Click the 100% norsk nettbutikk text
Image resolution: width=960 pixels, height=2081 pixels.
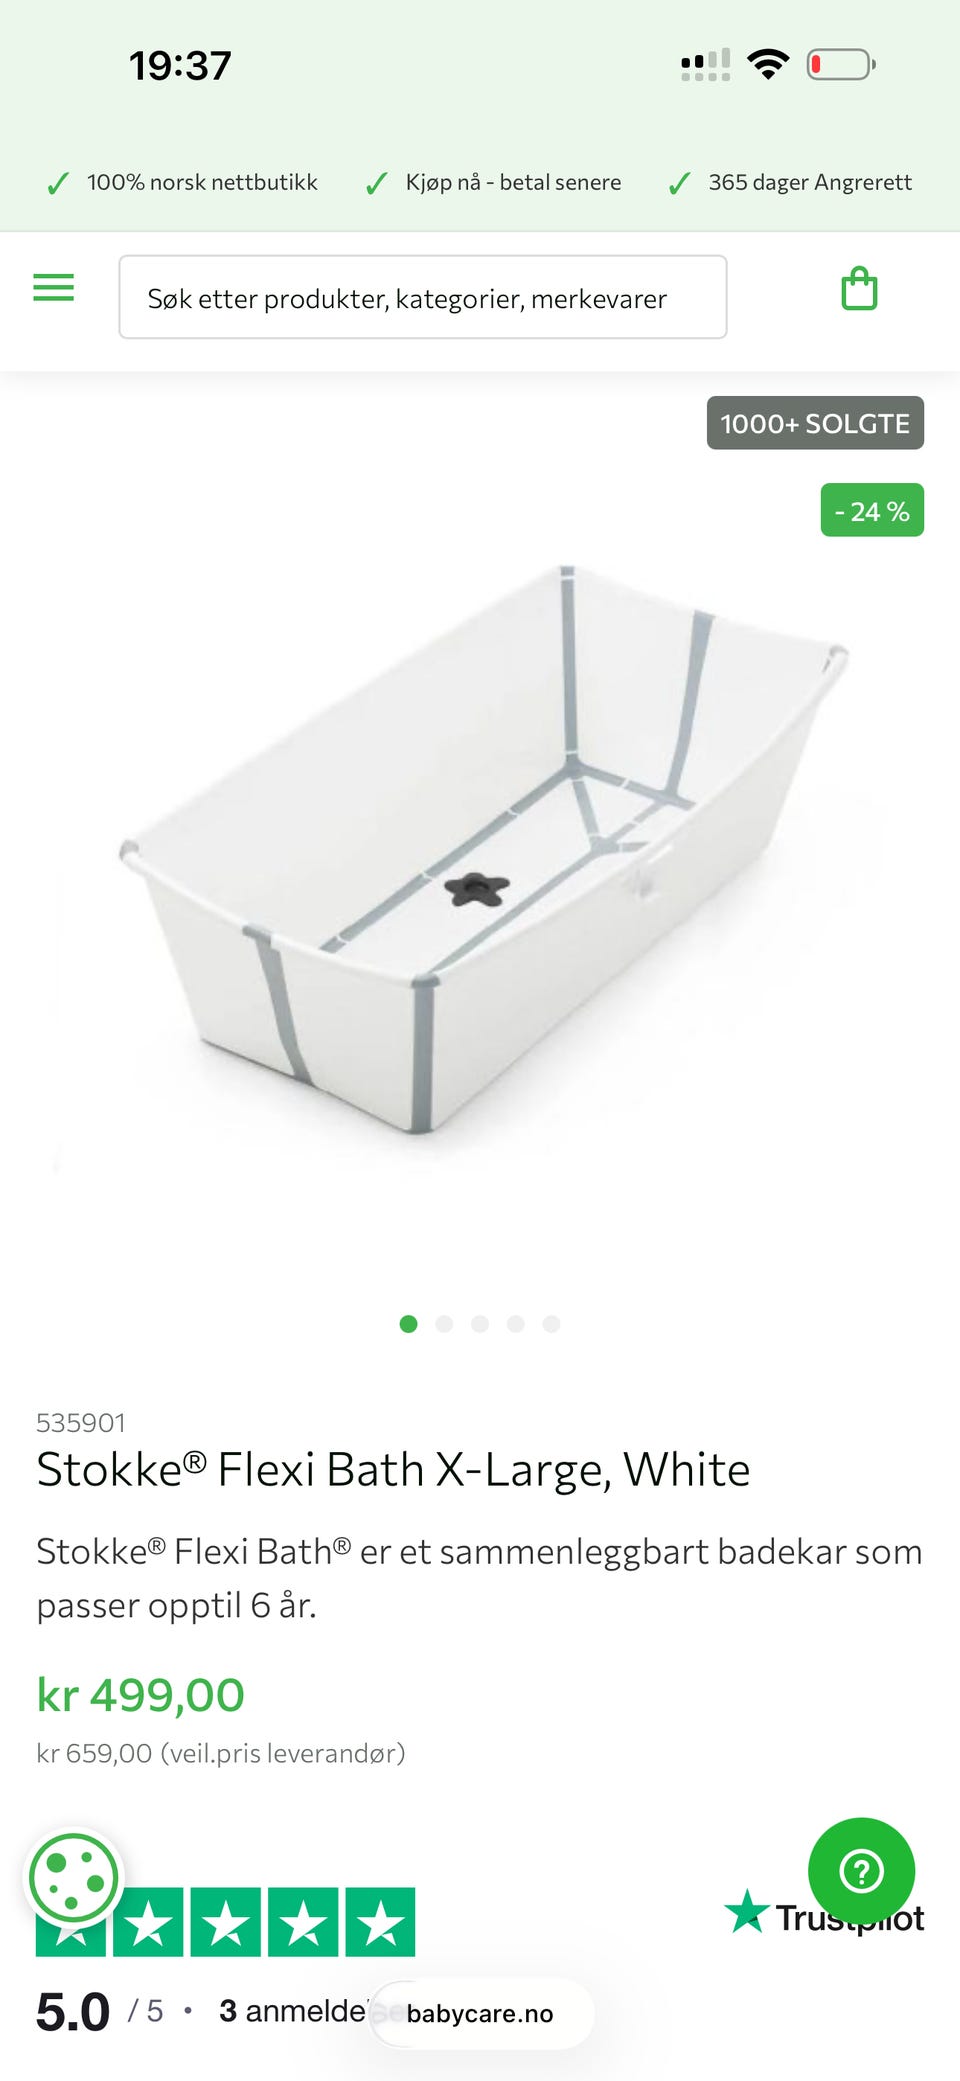[202, 182]
